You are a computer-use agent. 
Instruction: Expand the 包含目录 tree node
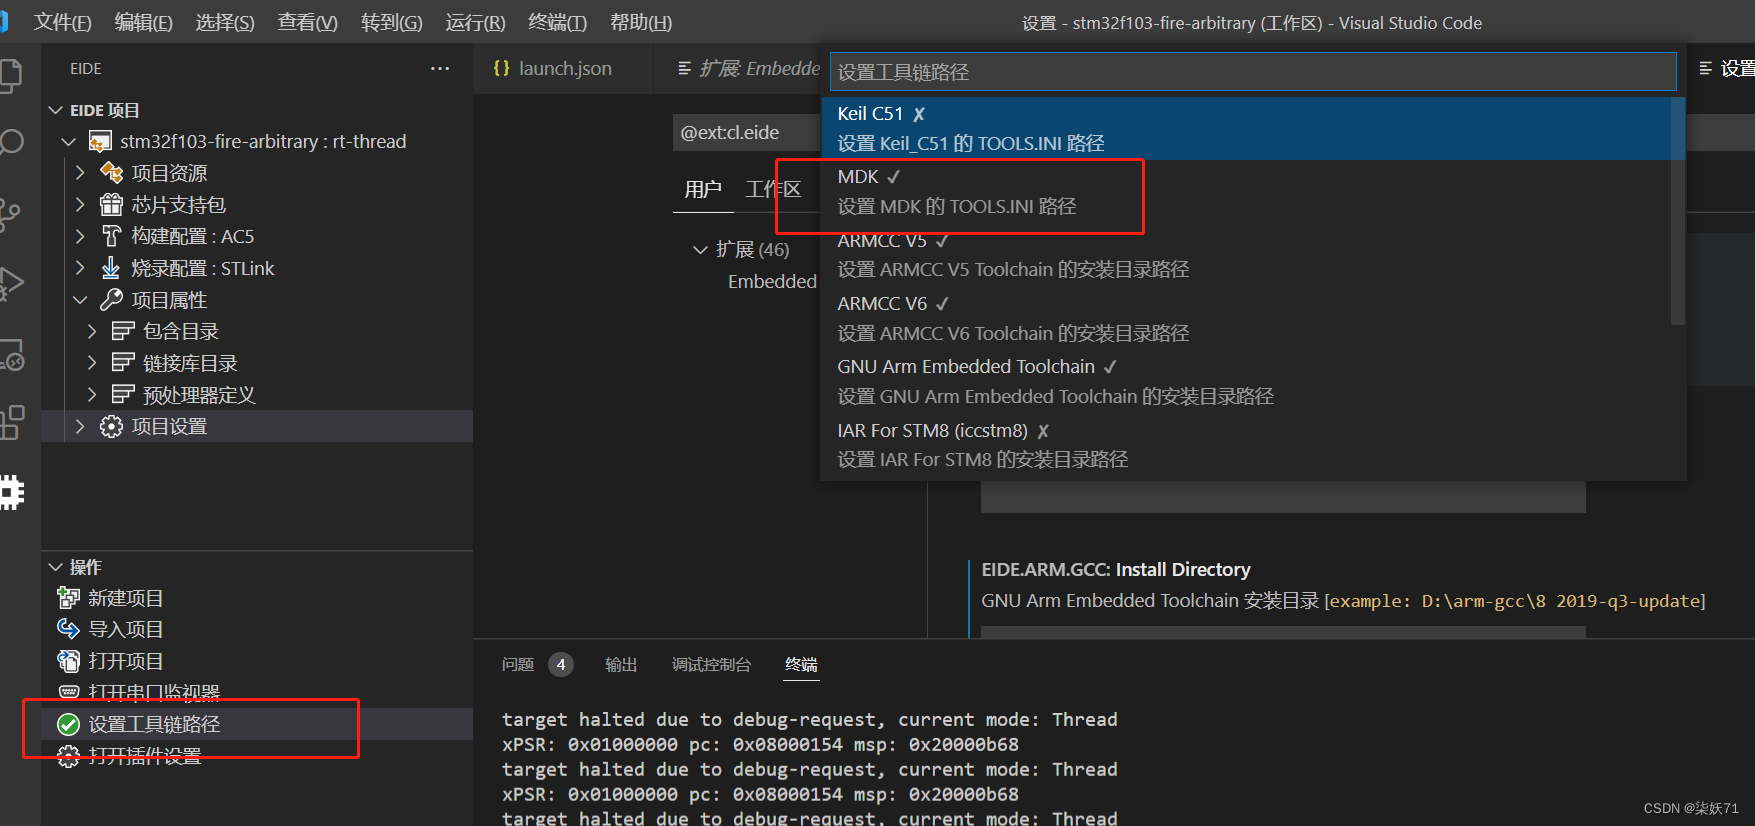pyautogui.click(x=92, y=331)
